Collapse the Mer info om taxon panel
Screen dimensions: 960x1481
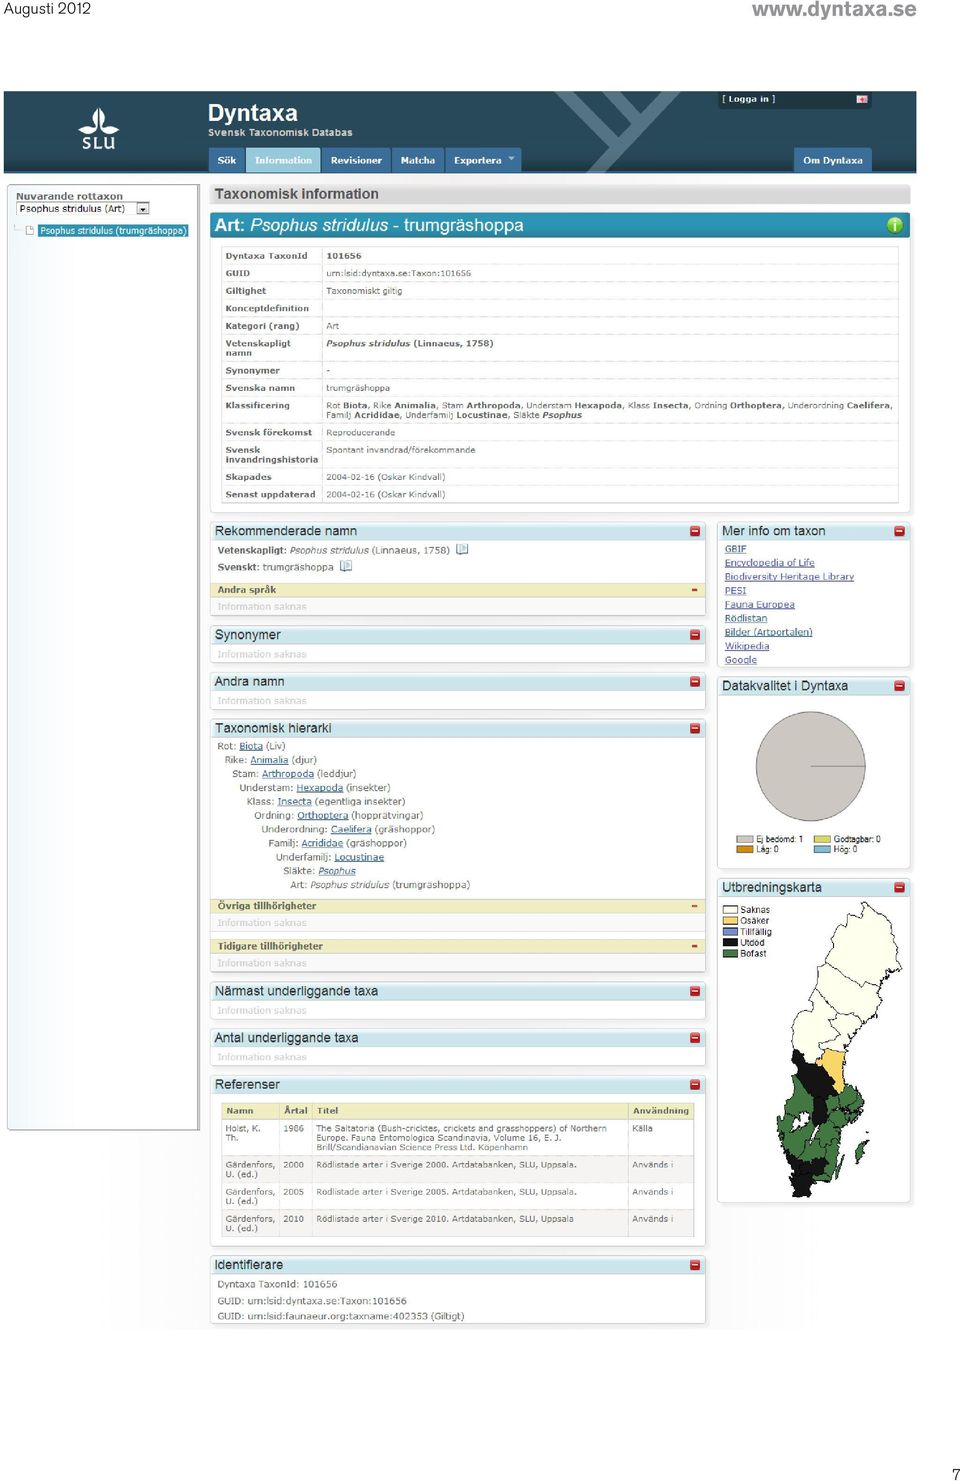pyautogui.click(x=899, y=531)
